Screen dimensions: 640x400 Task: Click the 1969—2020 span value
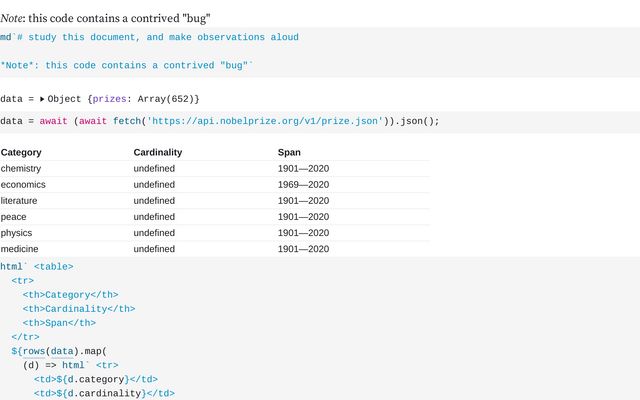(303, 184)
